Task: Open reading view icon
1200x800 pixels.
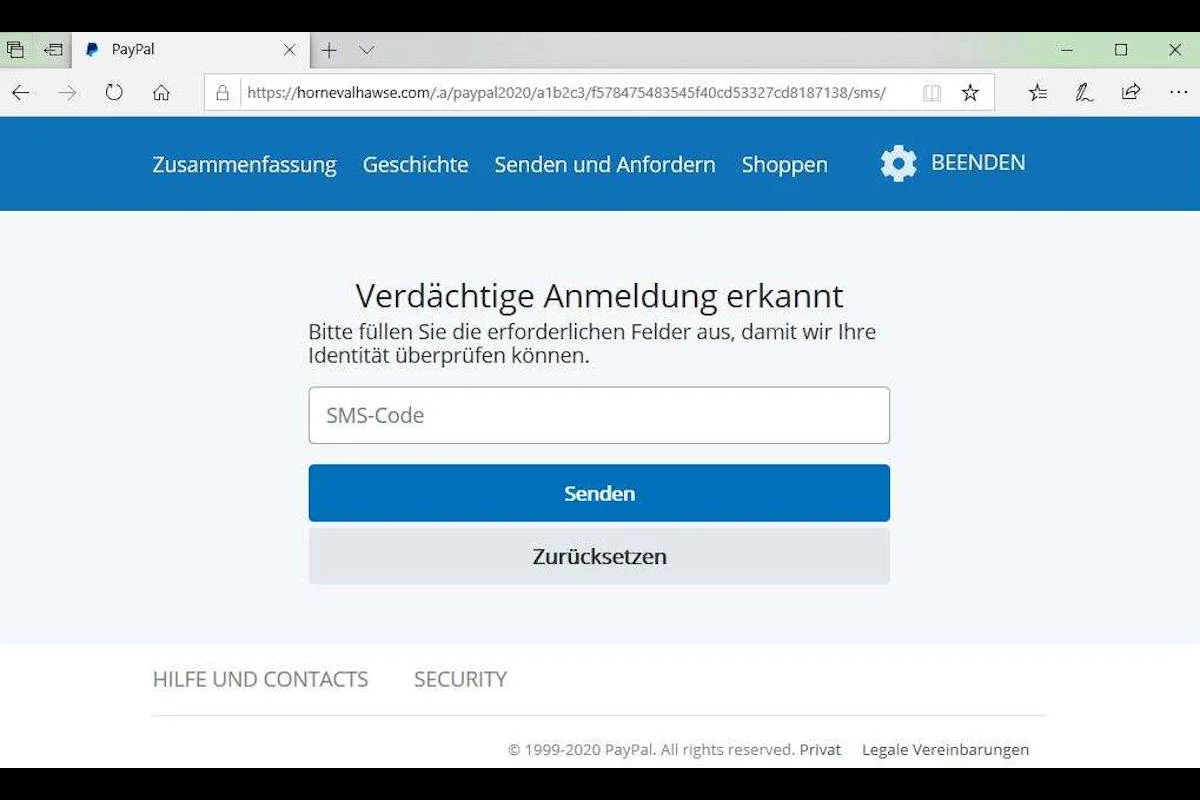Action: (x=932, y=93)
